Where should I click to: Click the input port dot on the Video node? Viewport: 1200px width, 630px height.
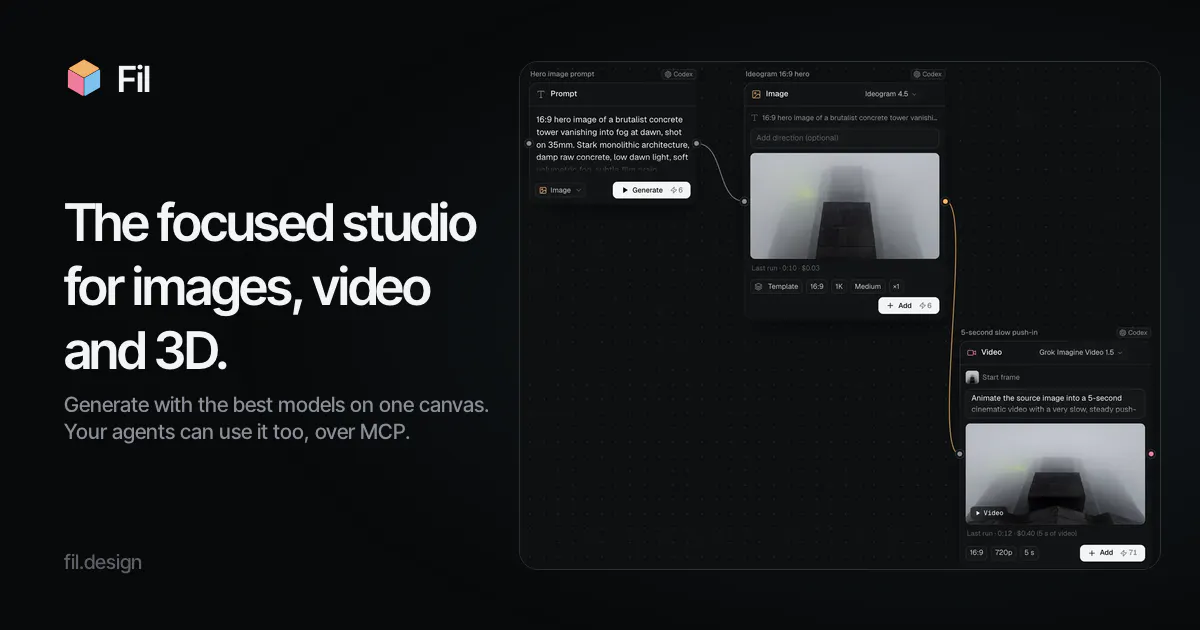[959, 454]
